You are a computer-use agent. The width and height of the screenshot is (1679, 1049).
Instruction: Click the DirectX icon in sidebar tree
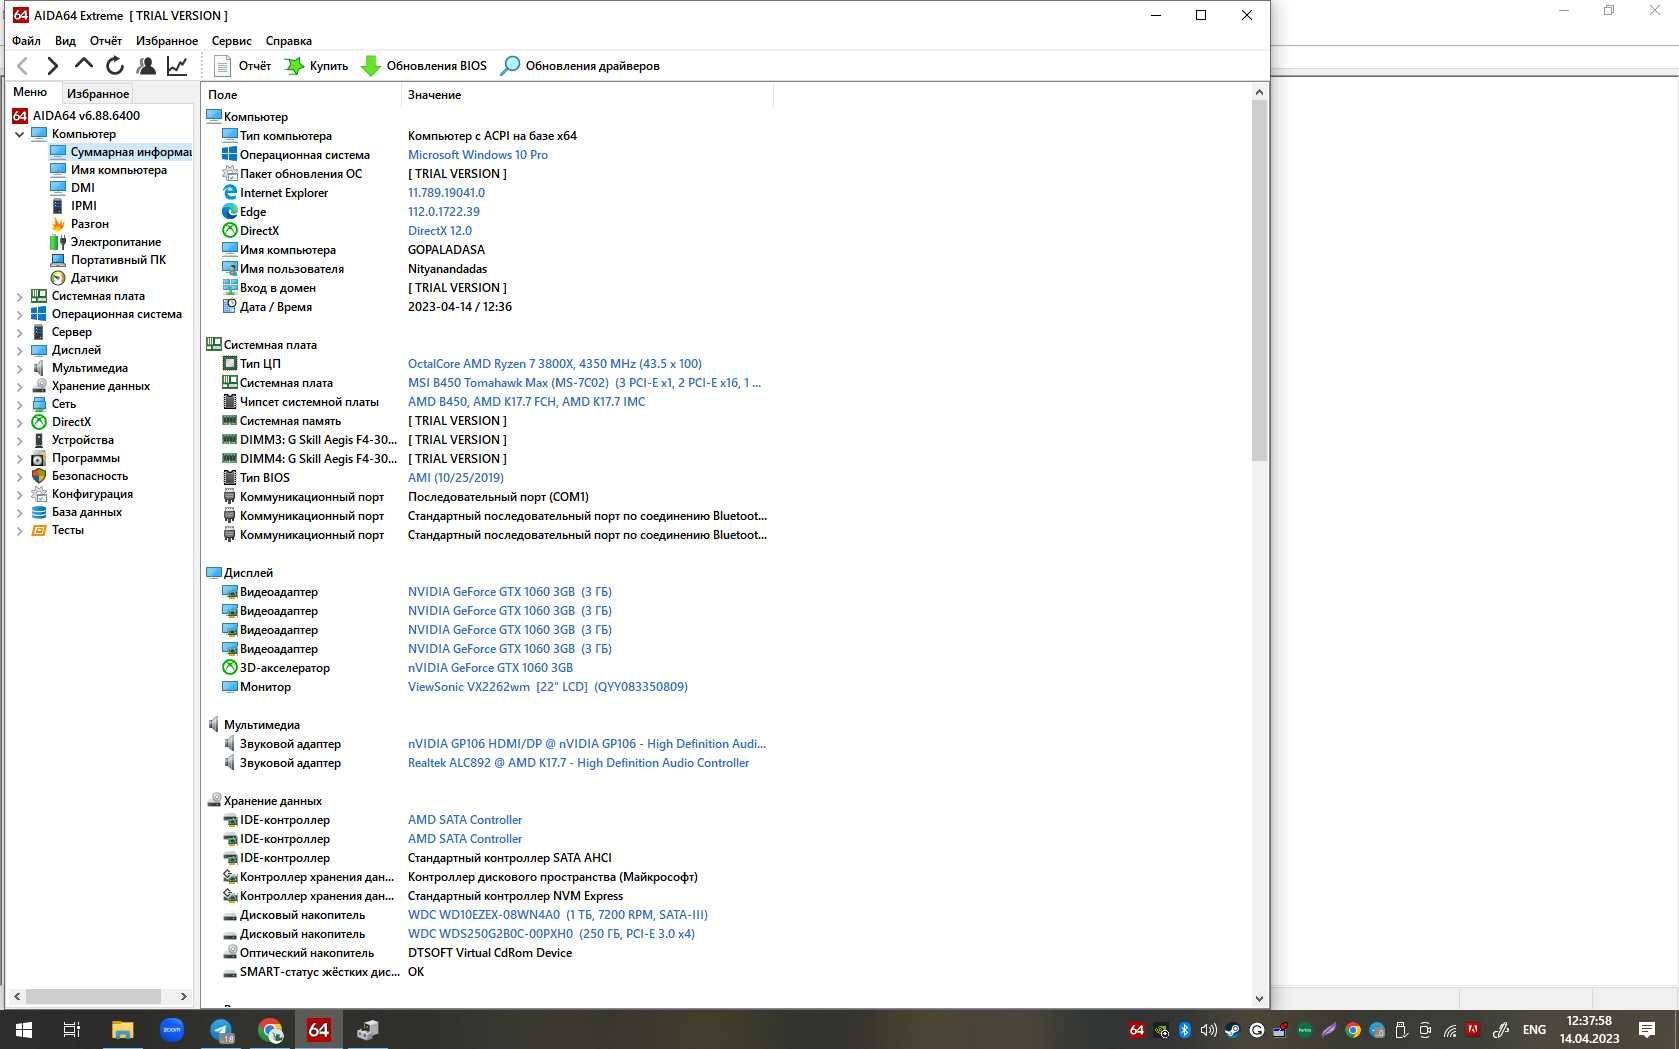39,422
